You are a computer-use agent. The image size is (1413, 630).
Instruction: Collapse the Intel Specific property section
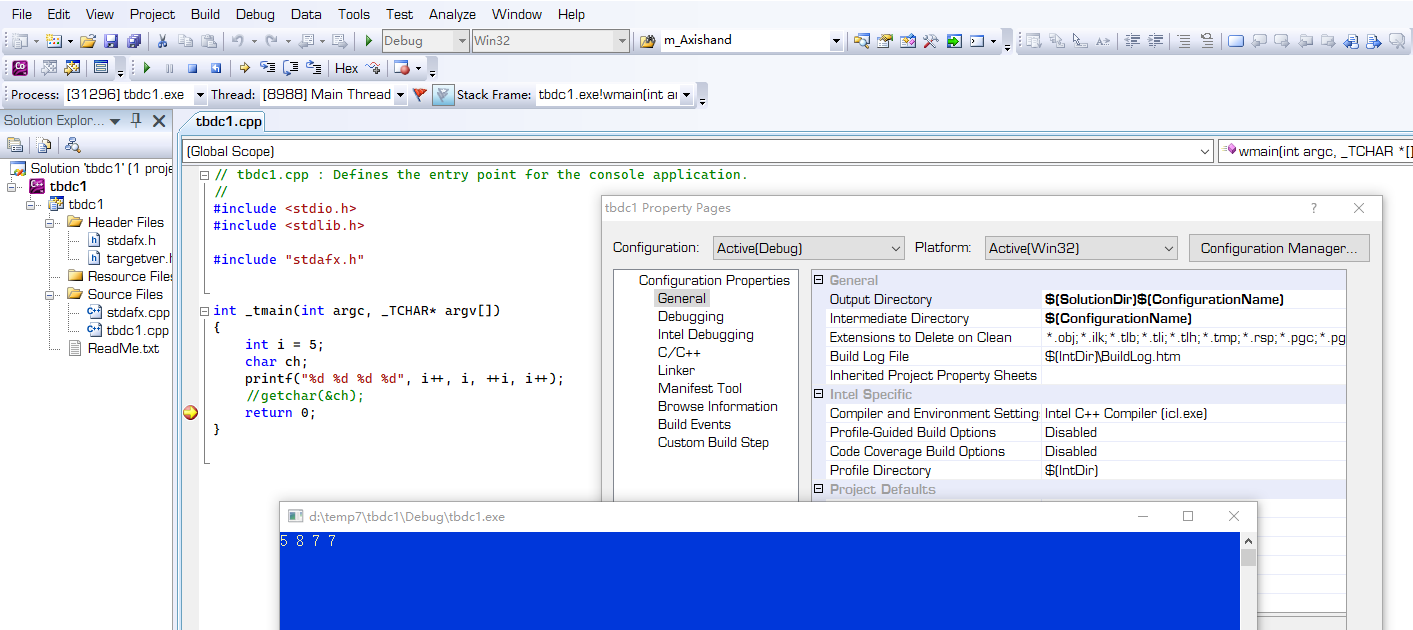click(818, 395)
